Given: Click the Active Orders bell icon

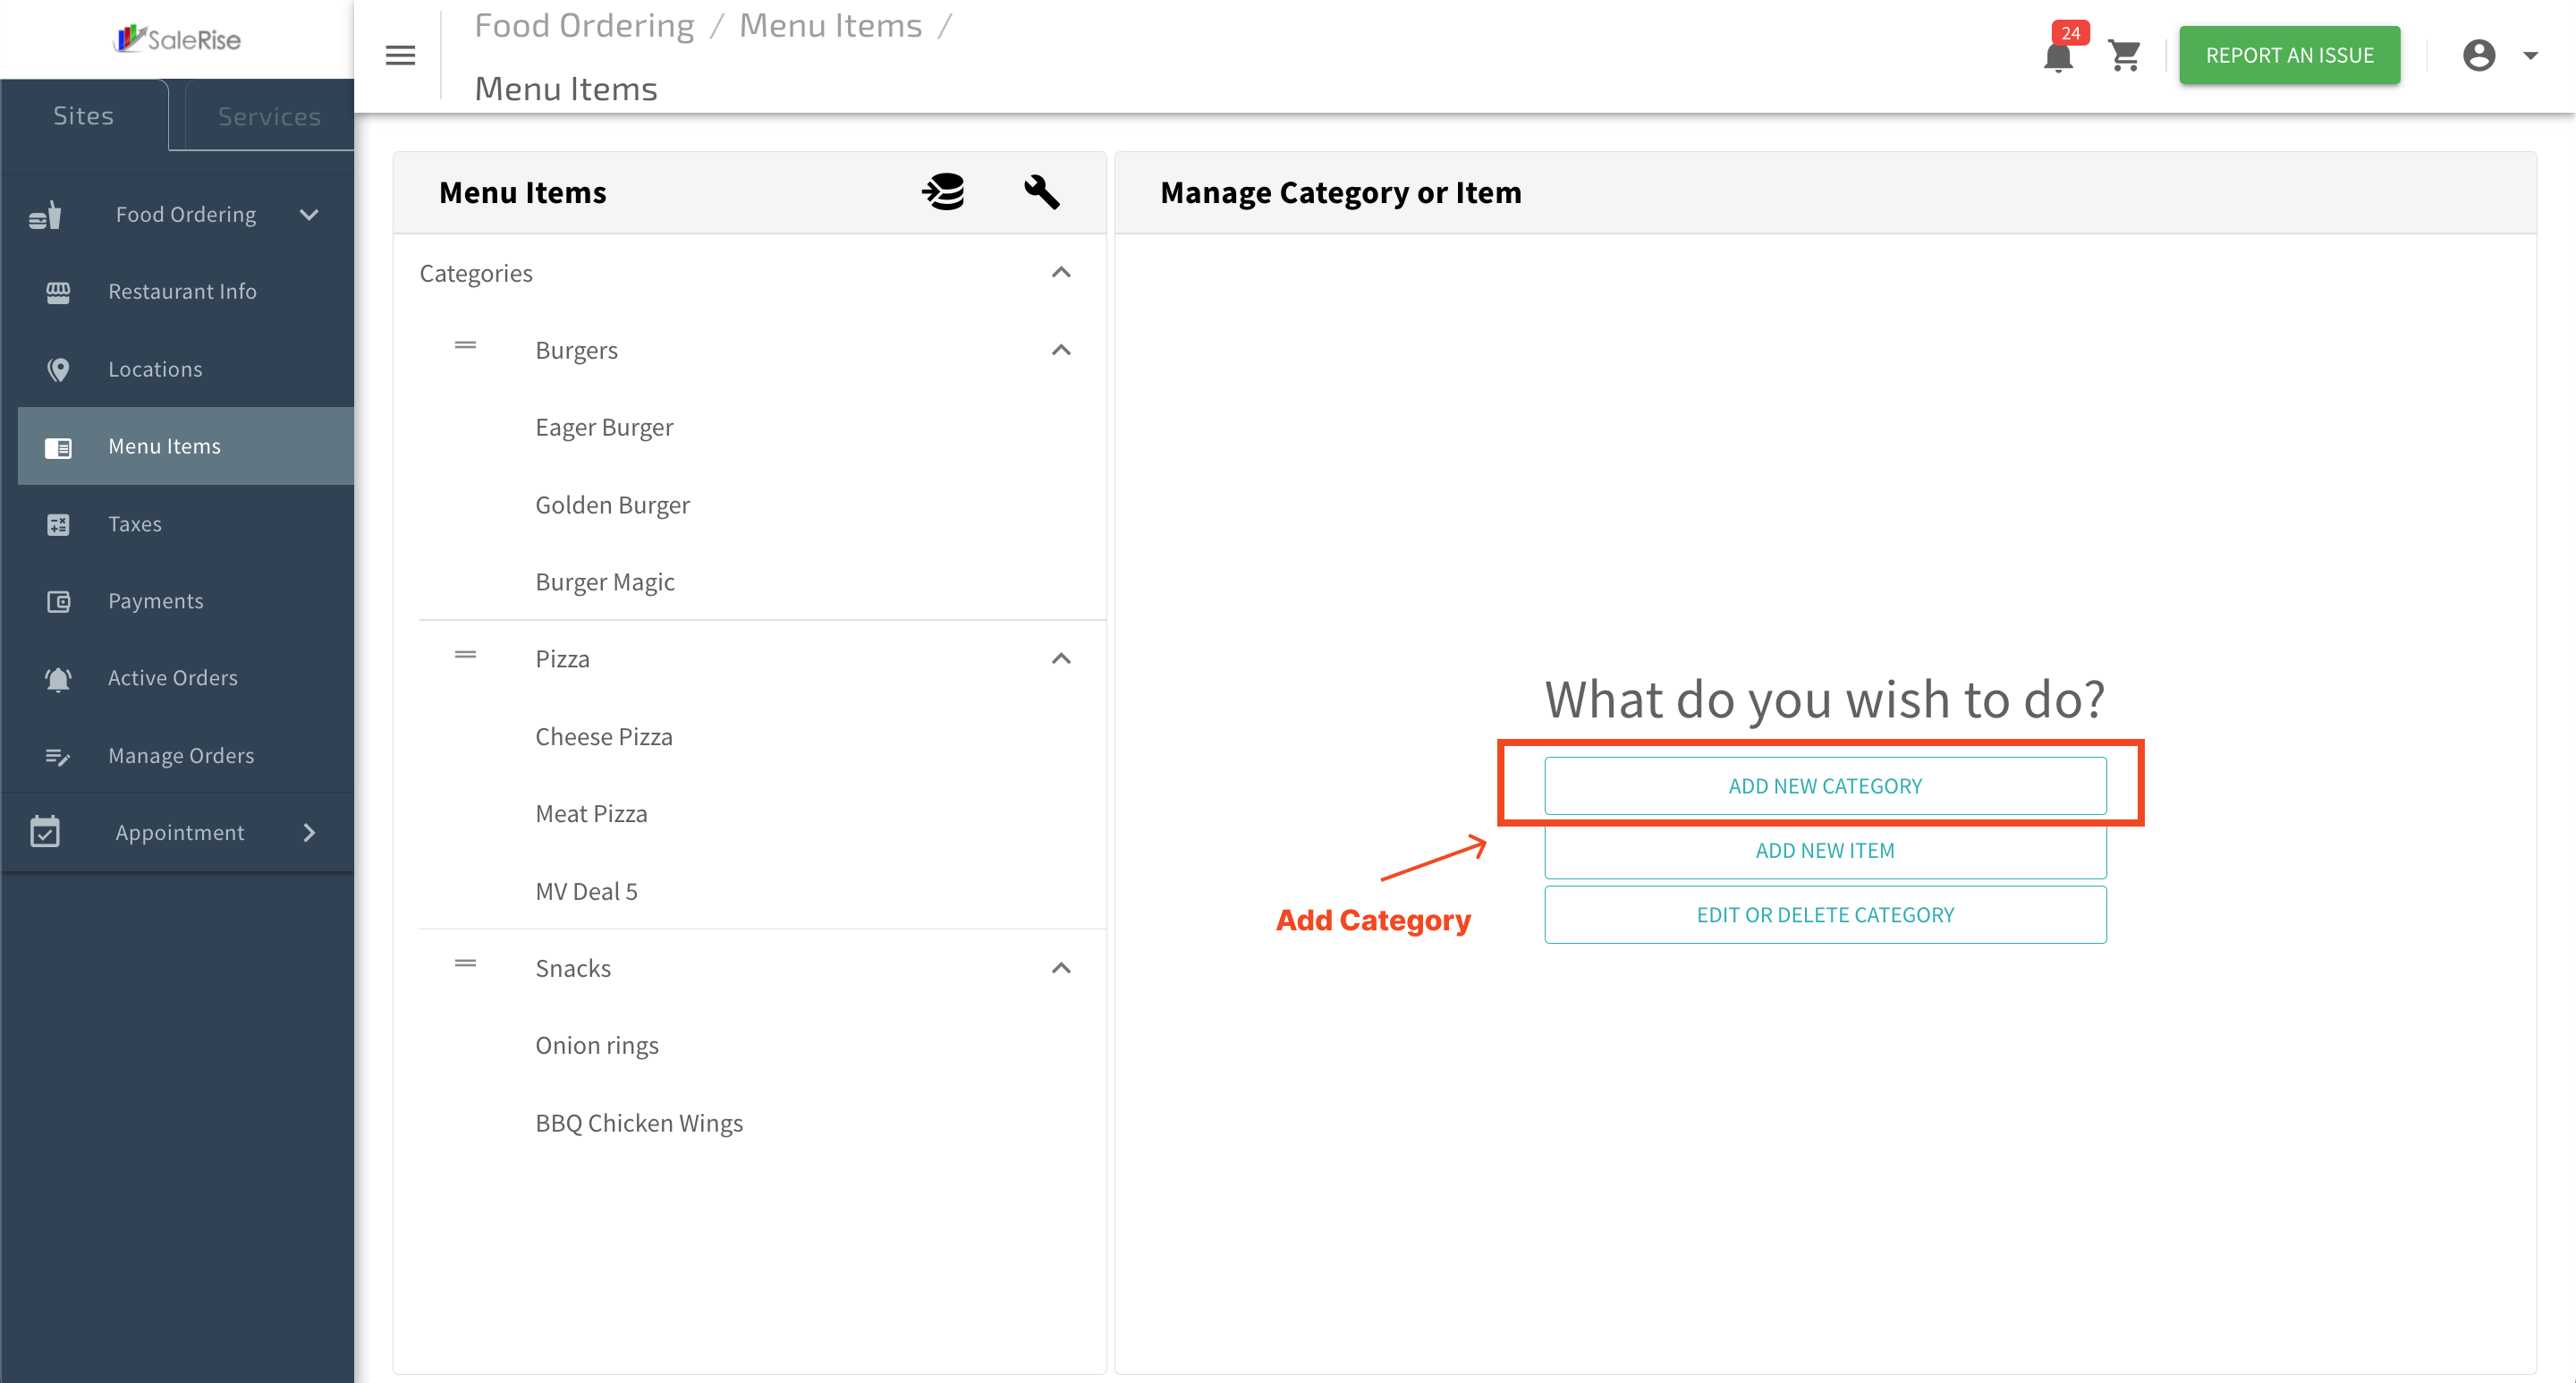Looking at the screenshot, I should click(58, 679).
